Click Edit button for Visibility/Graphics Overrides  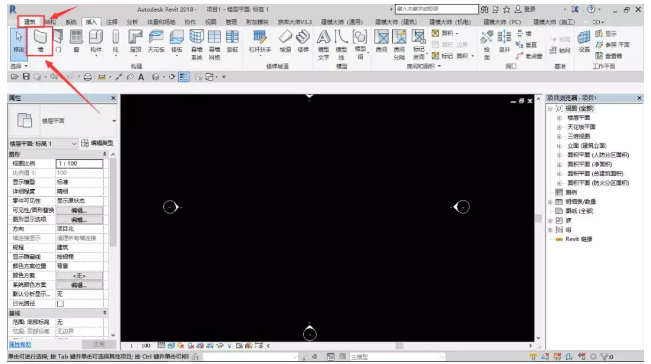pyautogui.click(x=79, y=210)
